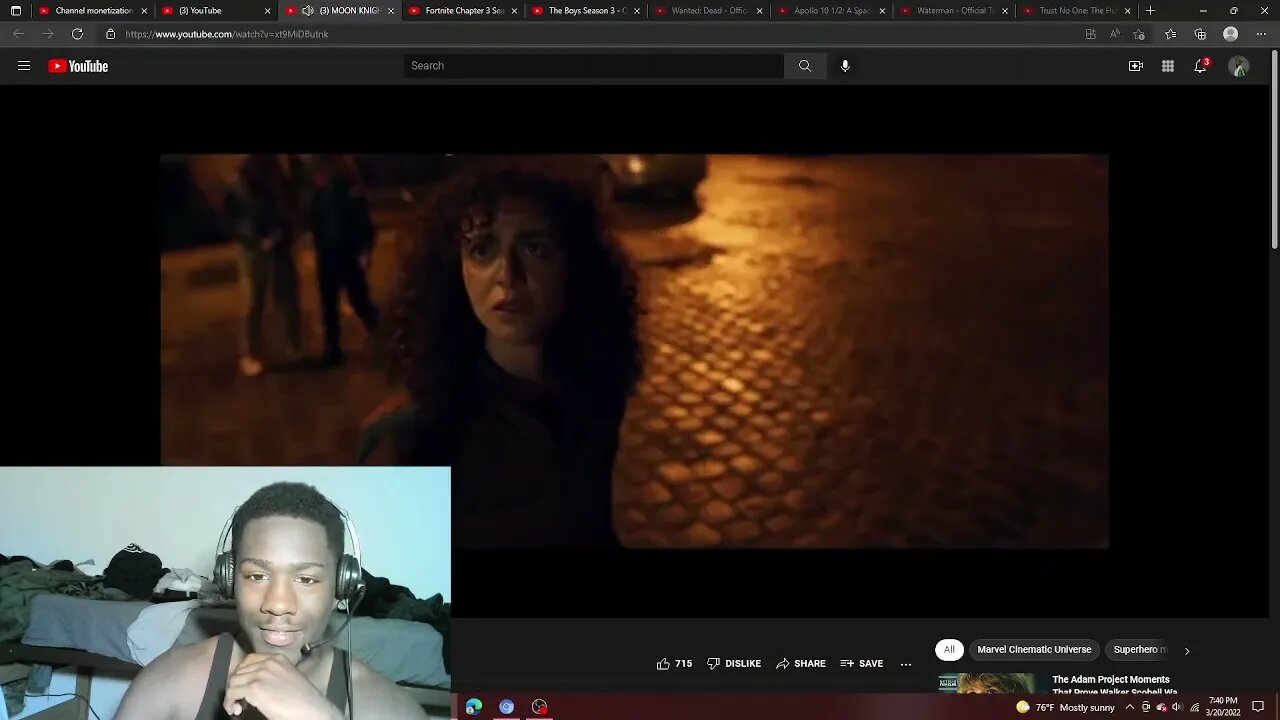The image size is (1280, 720).
Task: Open Microsoft Edge in the taskbar
Action: click(x=474, y=707)
